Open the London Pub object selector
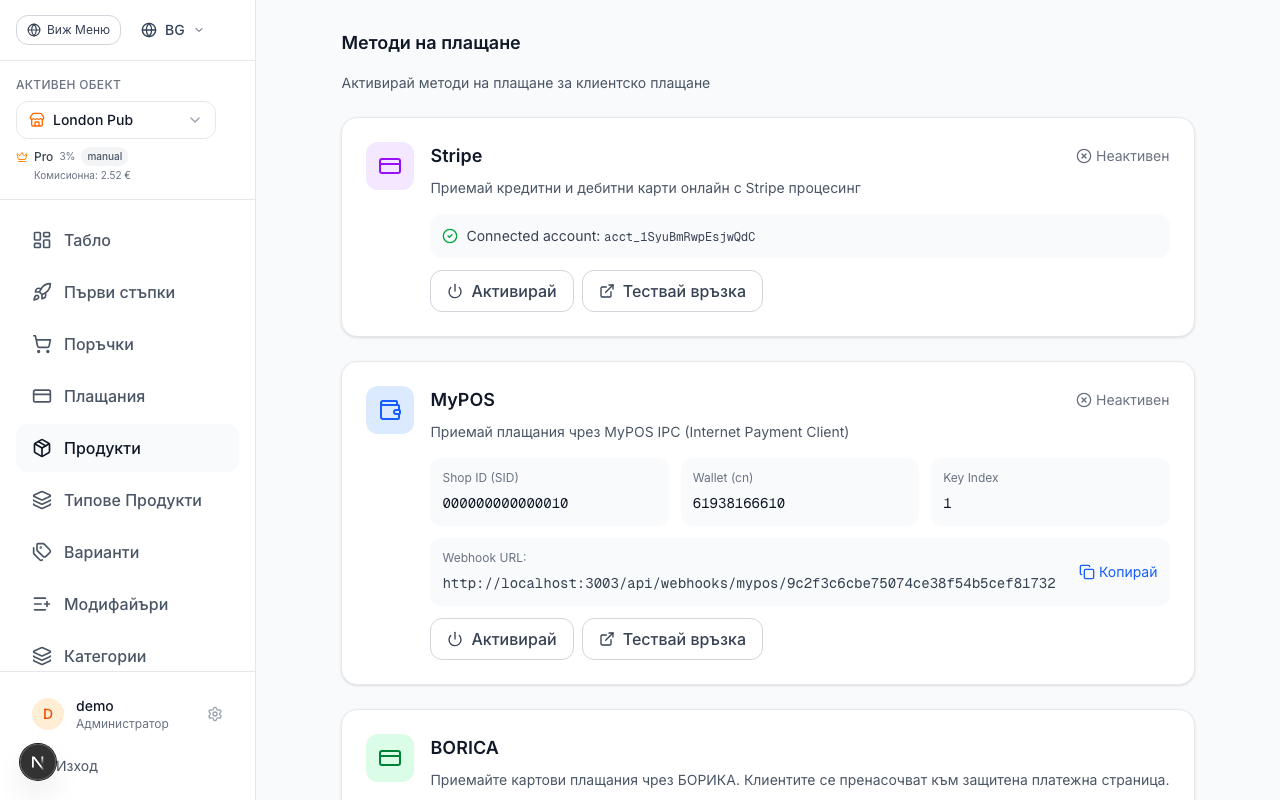The width and height of the screenshot is (1280, 800). point(115,120)
